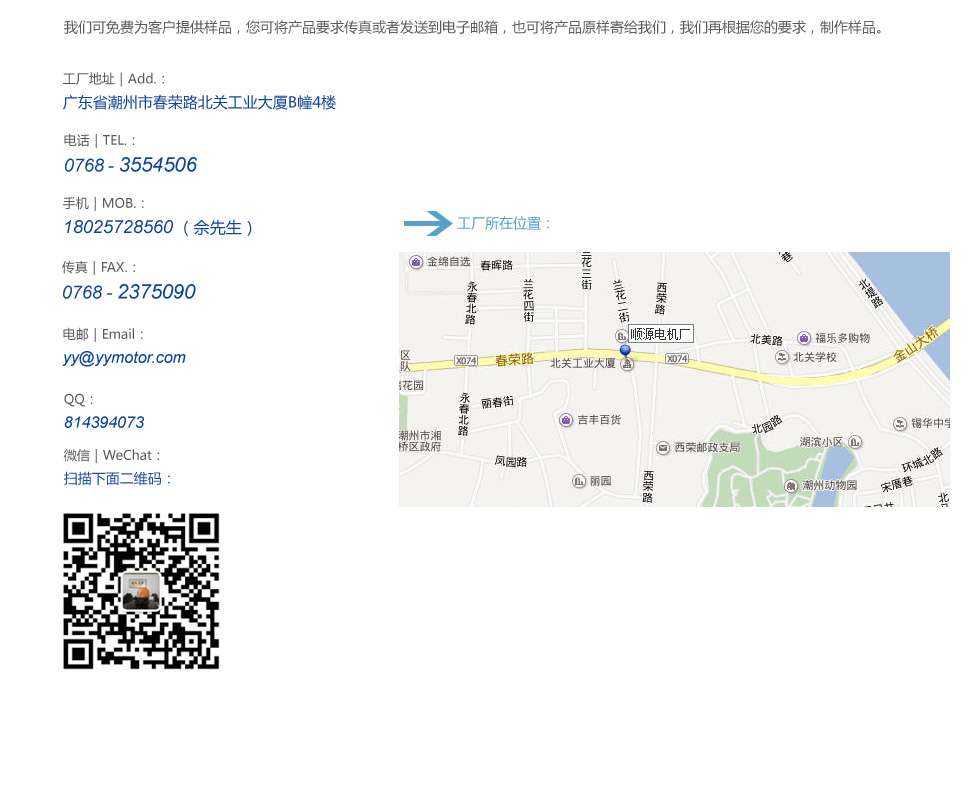Click the 丽春街 street label on the map
Image resolution: width=980 pixels, height=800 pixels.
498,402
